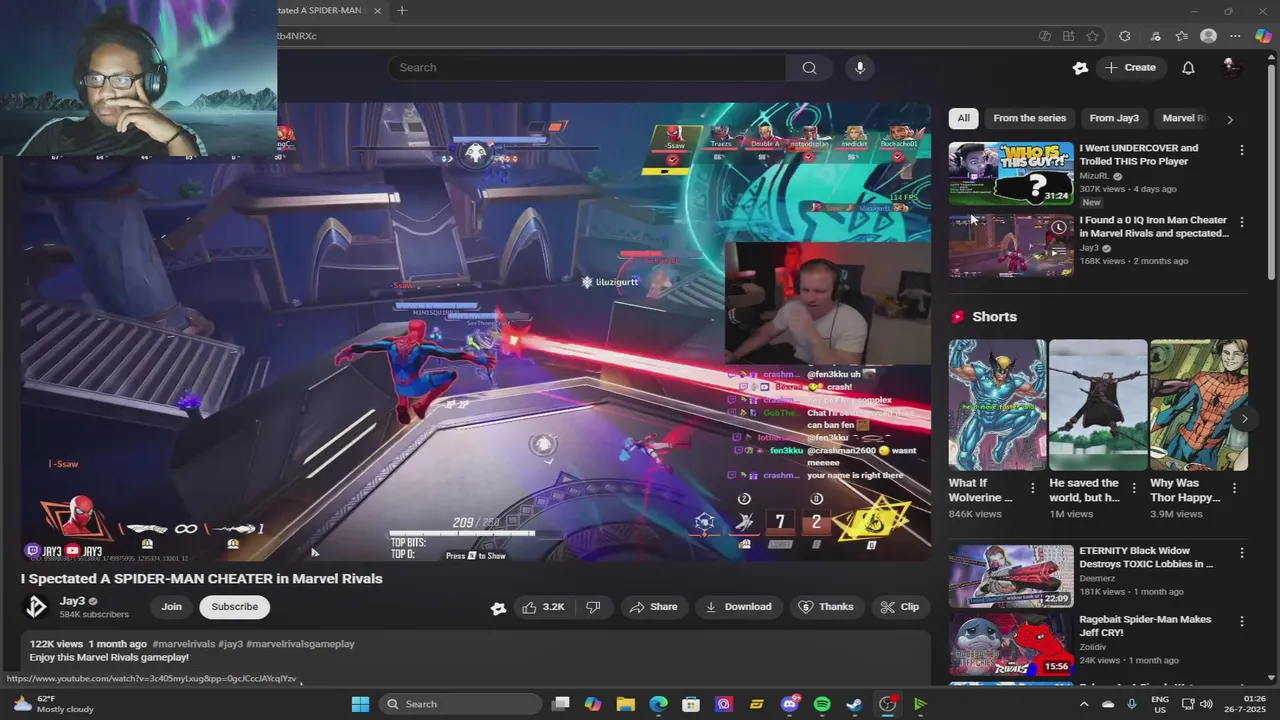This screenshot has width=1280, height=720.
Task: Open options for MizuRL undercover video
Action: (1242, 150)
